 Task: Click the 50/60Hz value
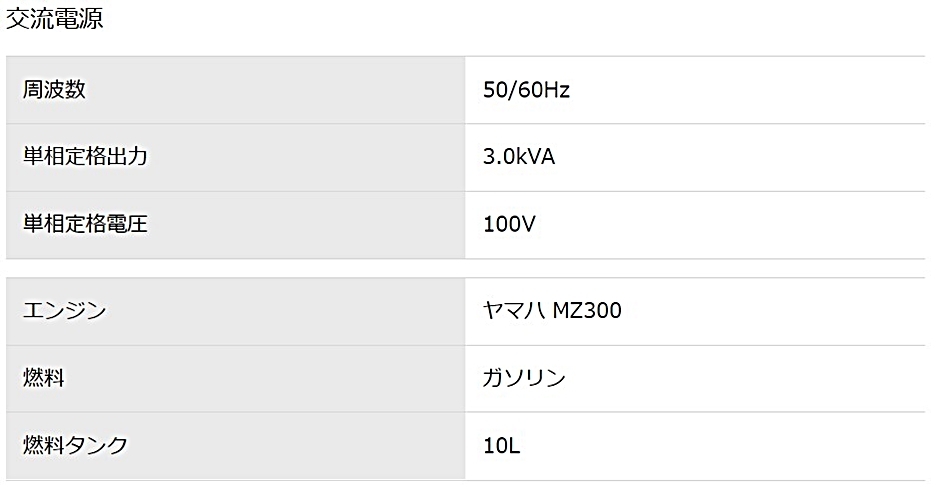(526, 90)
